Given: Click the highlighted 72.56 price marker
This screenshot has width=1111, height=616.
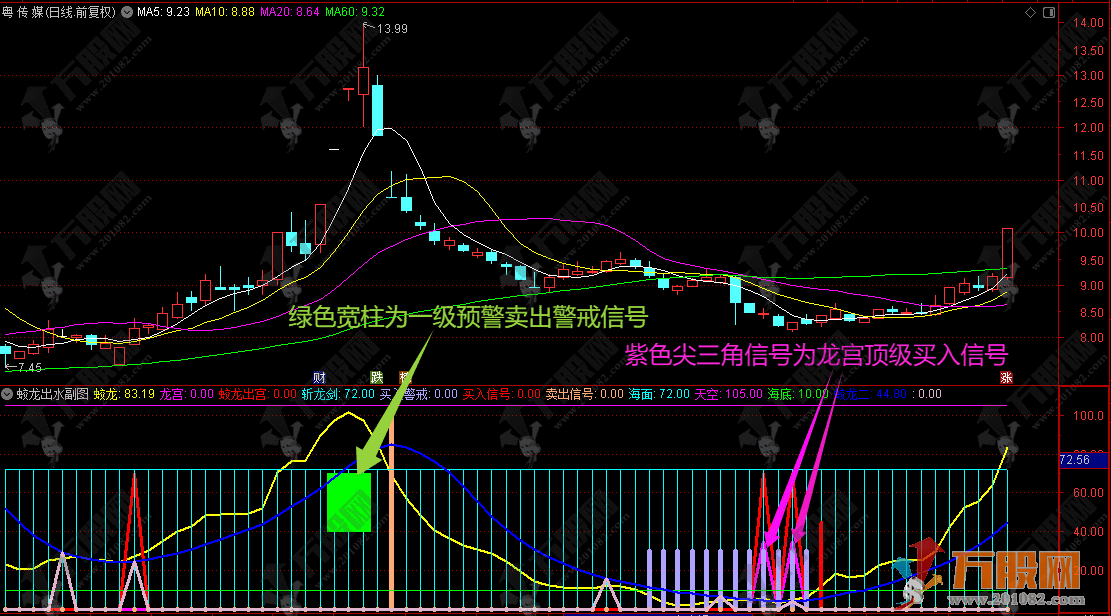Looking at the screenshot, I should [1083, 461].
